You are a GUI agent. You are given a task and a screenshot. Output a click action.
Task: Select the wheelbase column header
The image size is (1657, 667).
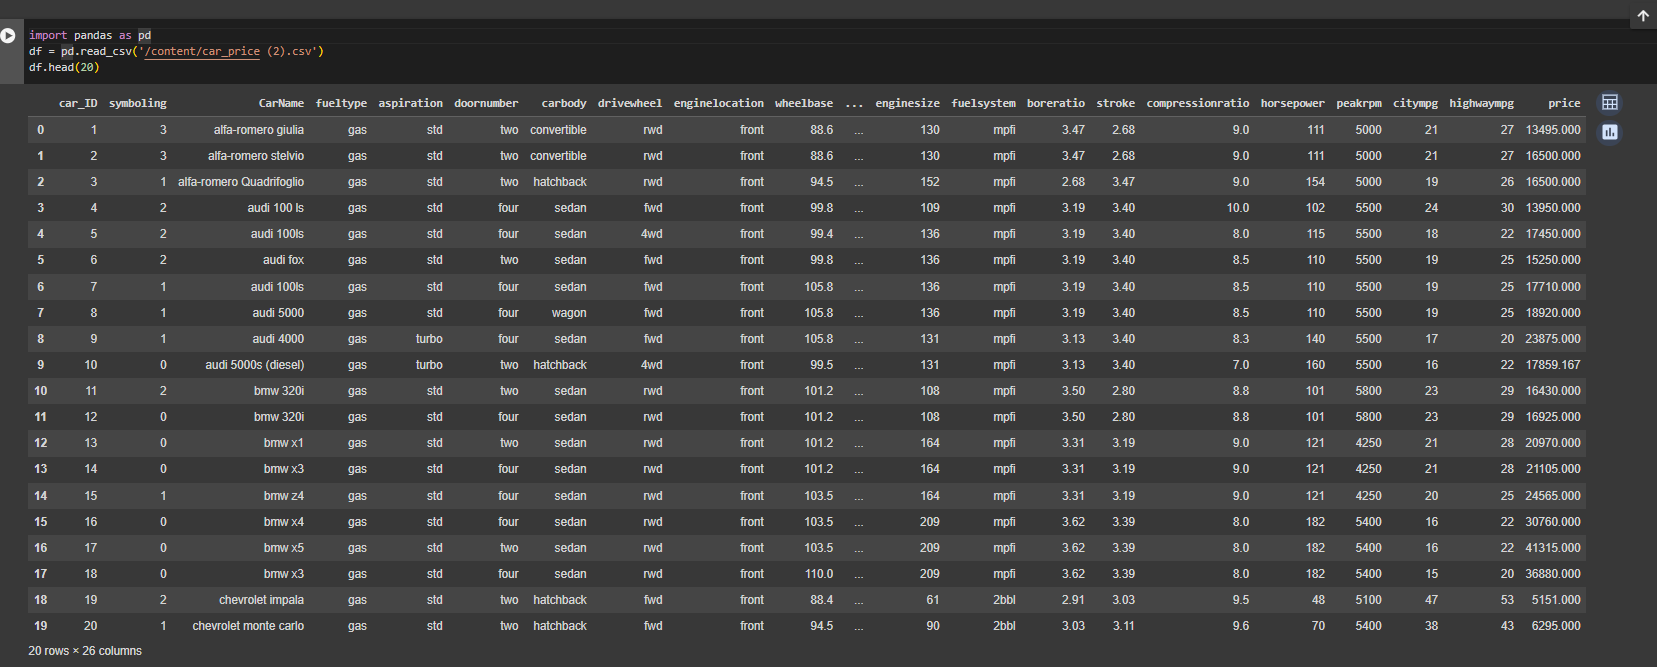tap(804, 103)
